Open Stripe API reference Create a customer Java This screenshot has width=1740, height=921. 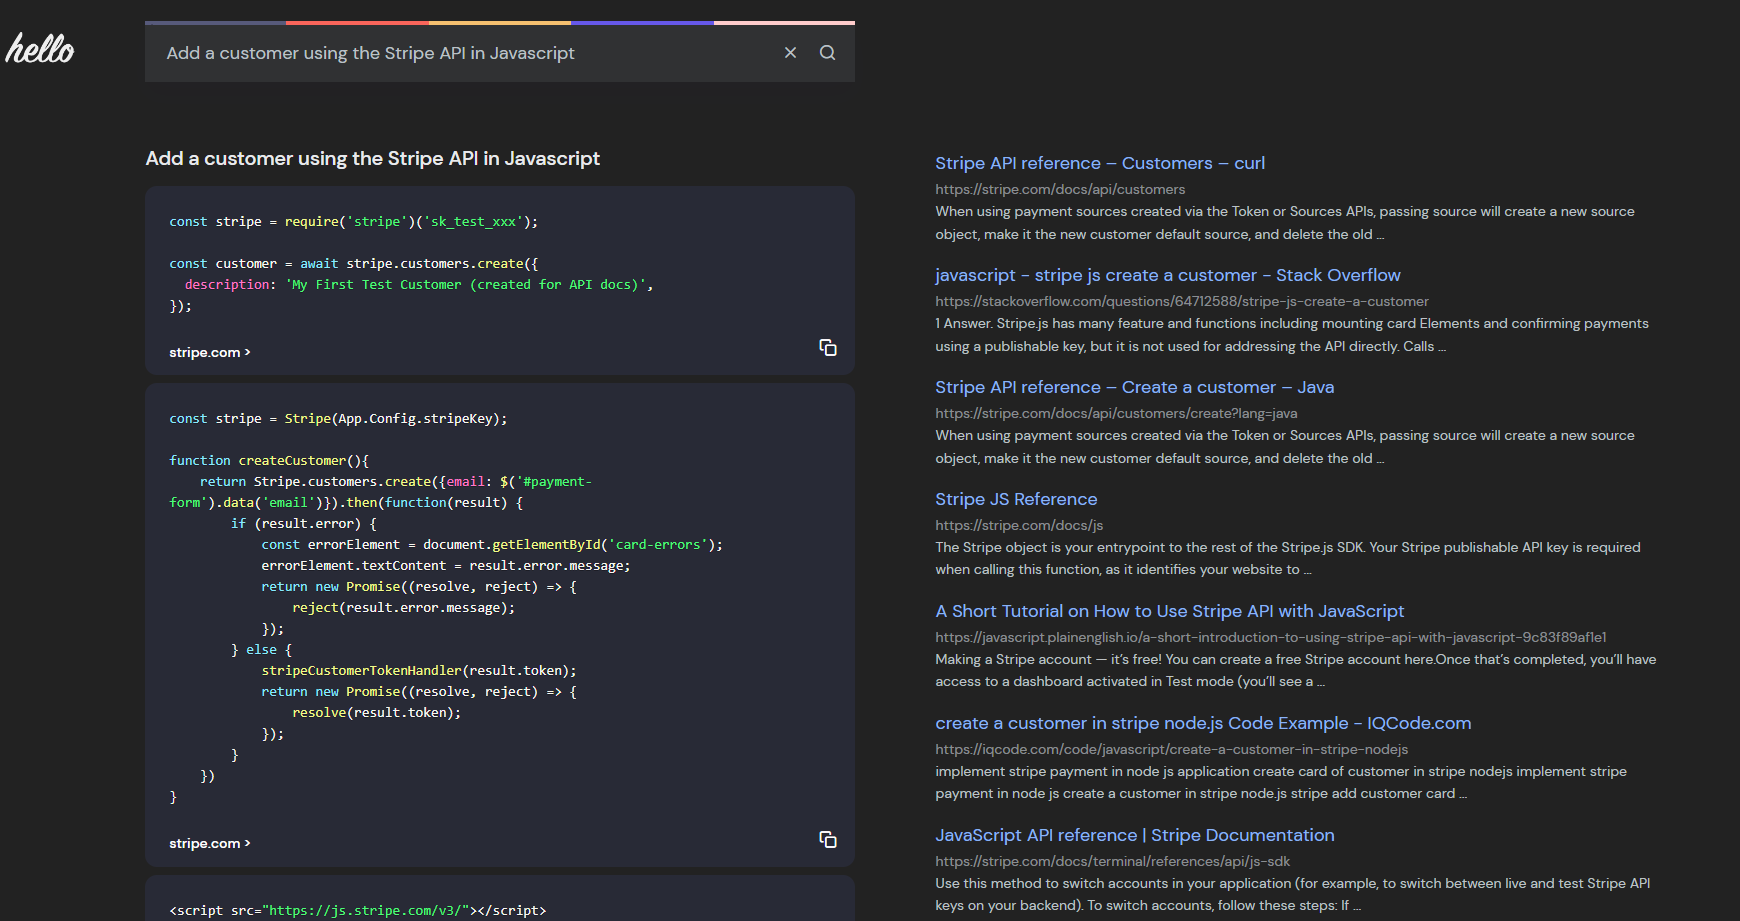[1135, 387]
